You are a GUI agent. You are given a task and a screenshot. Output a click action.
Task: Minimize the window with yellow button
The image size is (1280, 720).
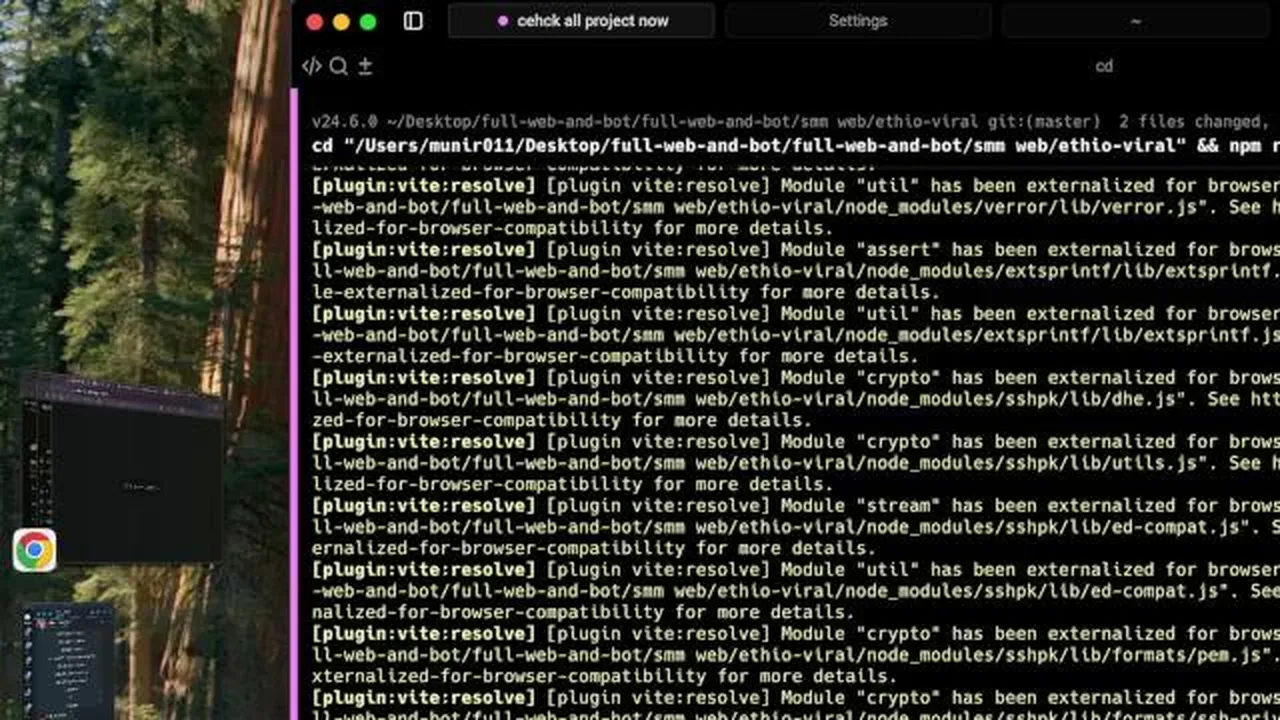341,21
